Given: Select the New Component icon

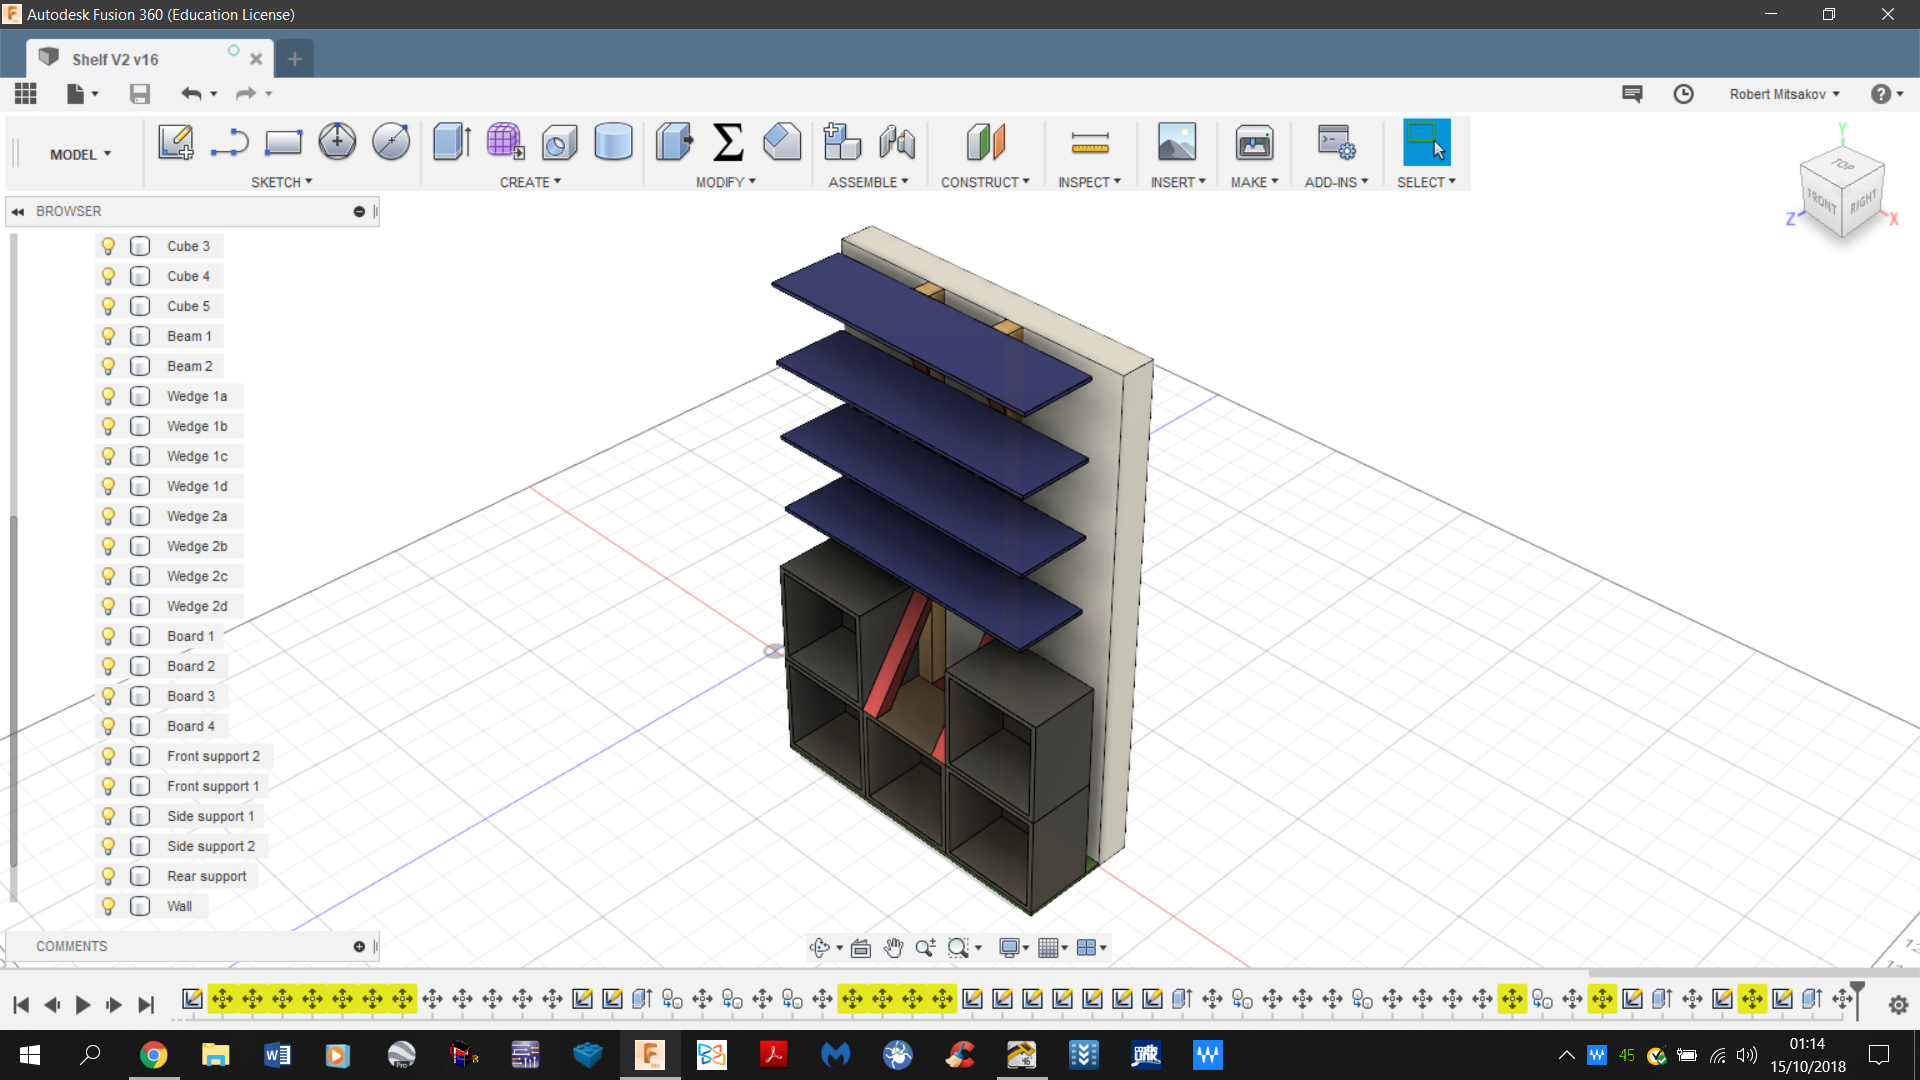Looking at the screenshot, I should (x=842, y=142).
